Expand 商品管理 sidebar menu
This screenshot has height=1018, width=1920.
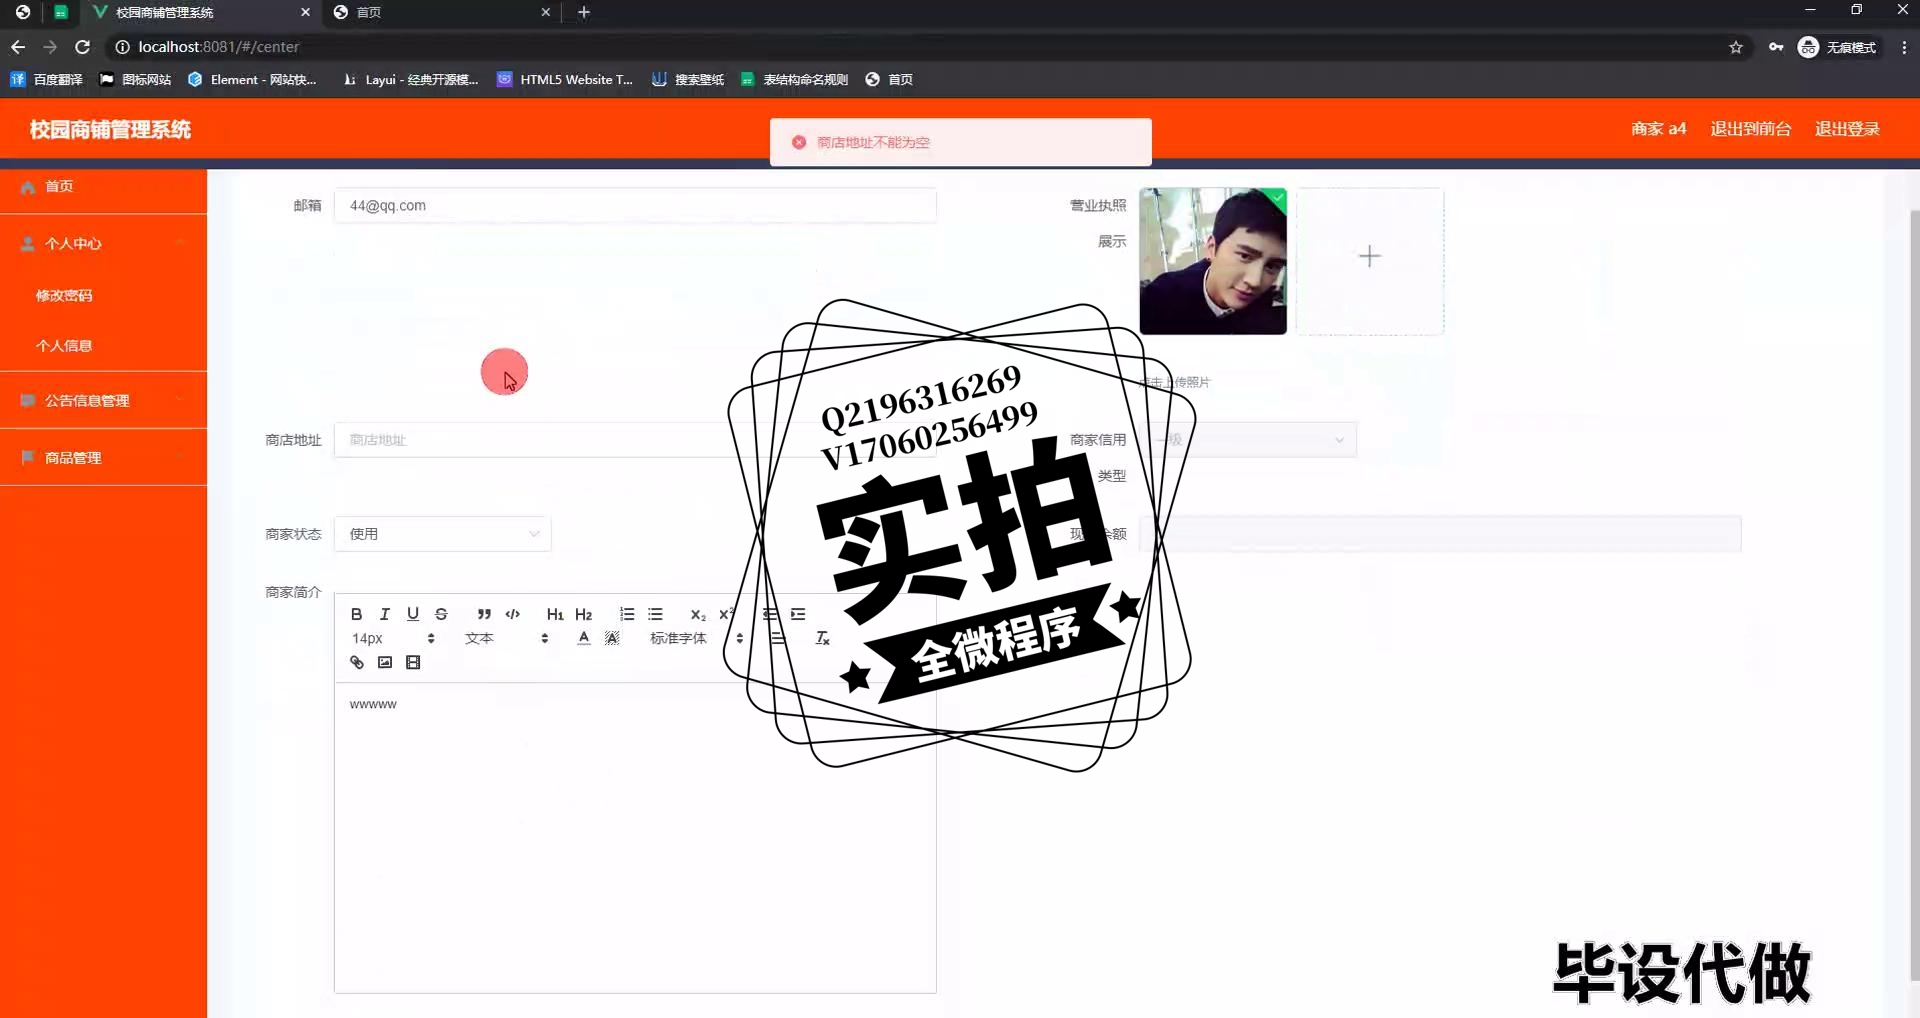coord(103,458)
